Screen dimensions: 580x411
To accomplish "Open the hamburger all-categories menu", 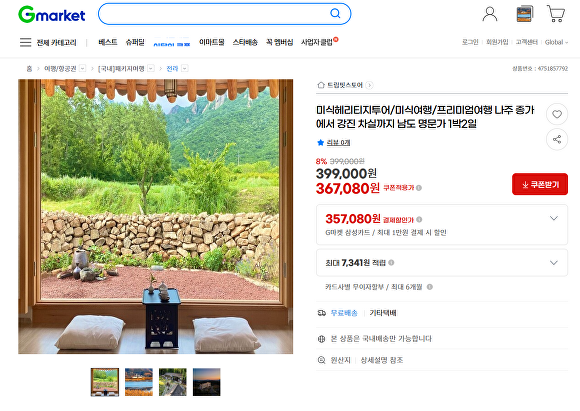I will 26,42.
